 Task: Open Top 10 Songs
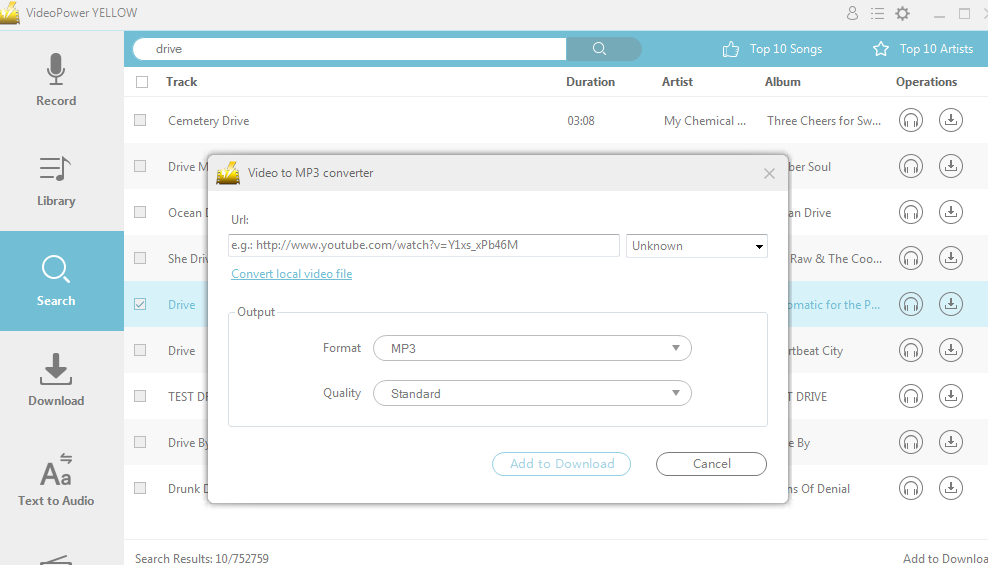(773, 49)
